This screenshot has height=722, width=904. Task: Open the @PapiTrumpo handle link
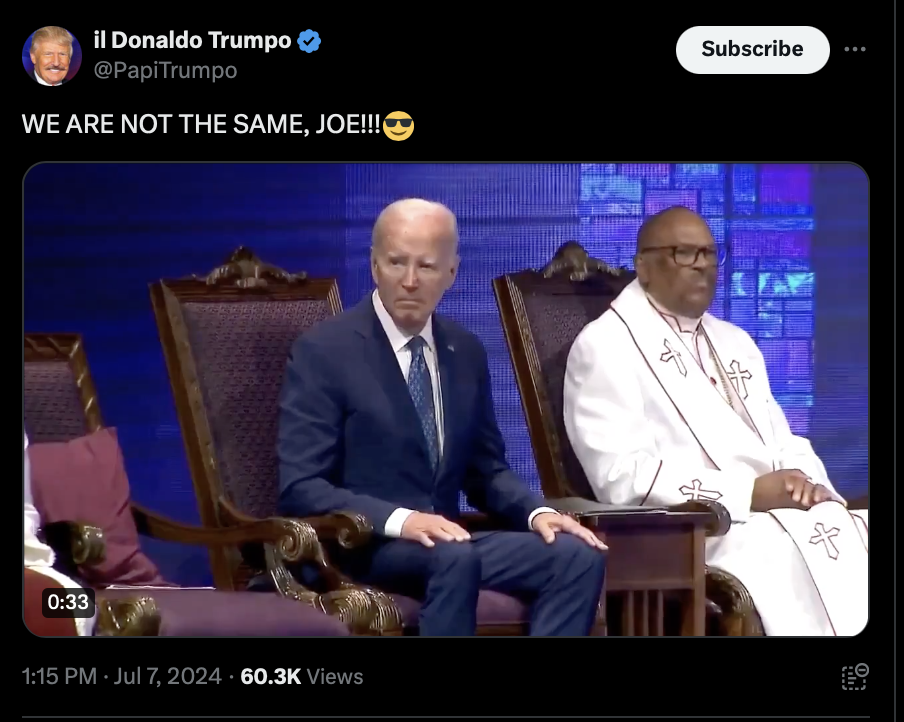pos(165,70)
